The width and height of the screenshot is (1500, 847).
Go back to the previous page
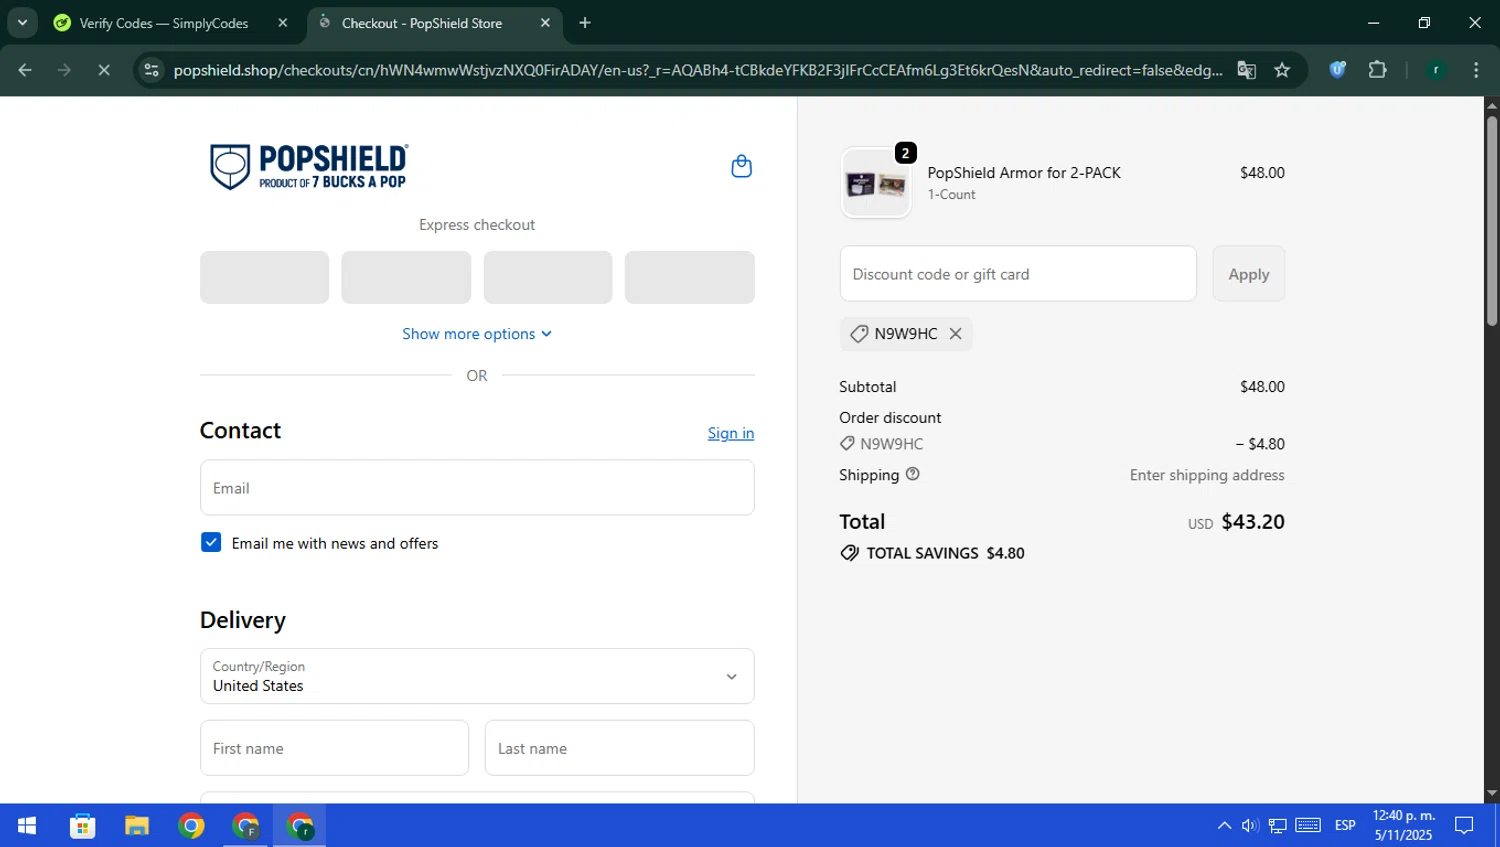pos(25,70)
